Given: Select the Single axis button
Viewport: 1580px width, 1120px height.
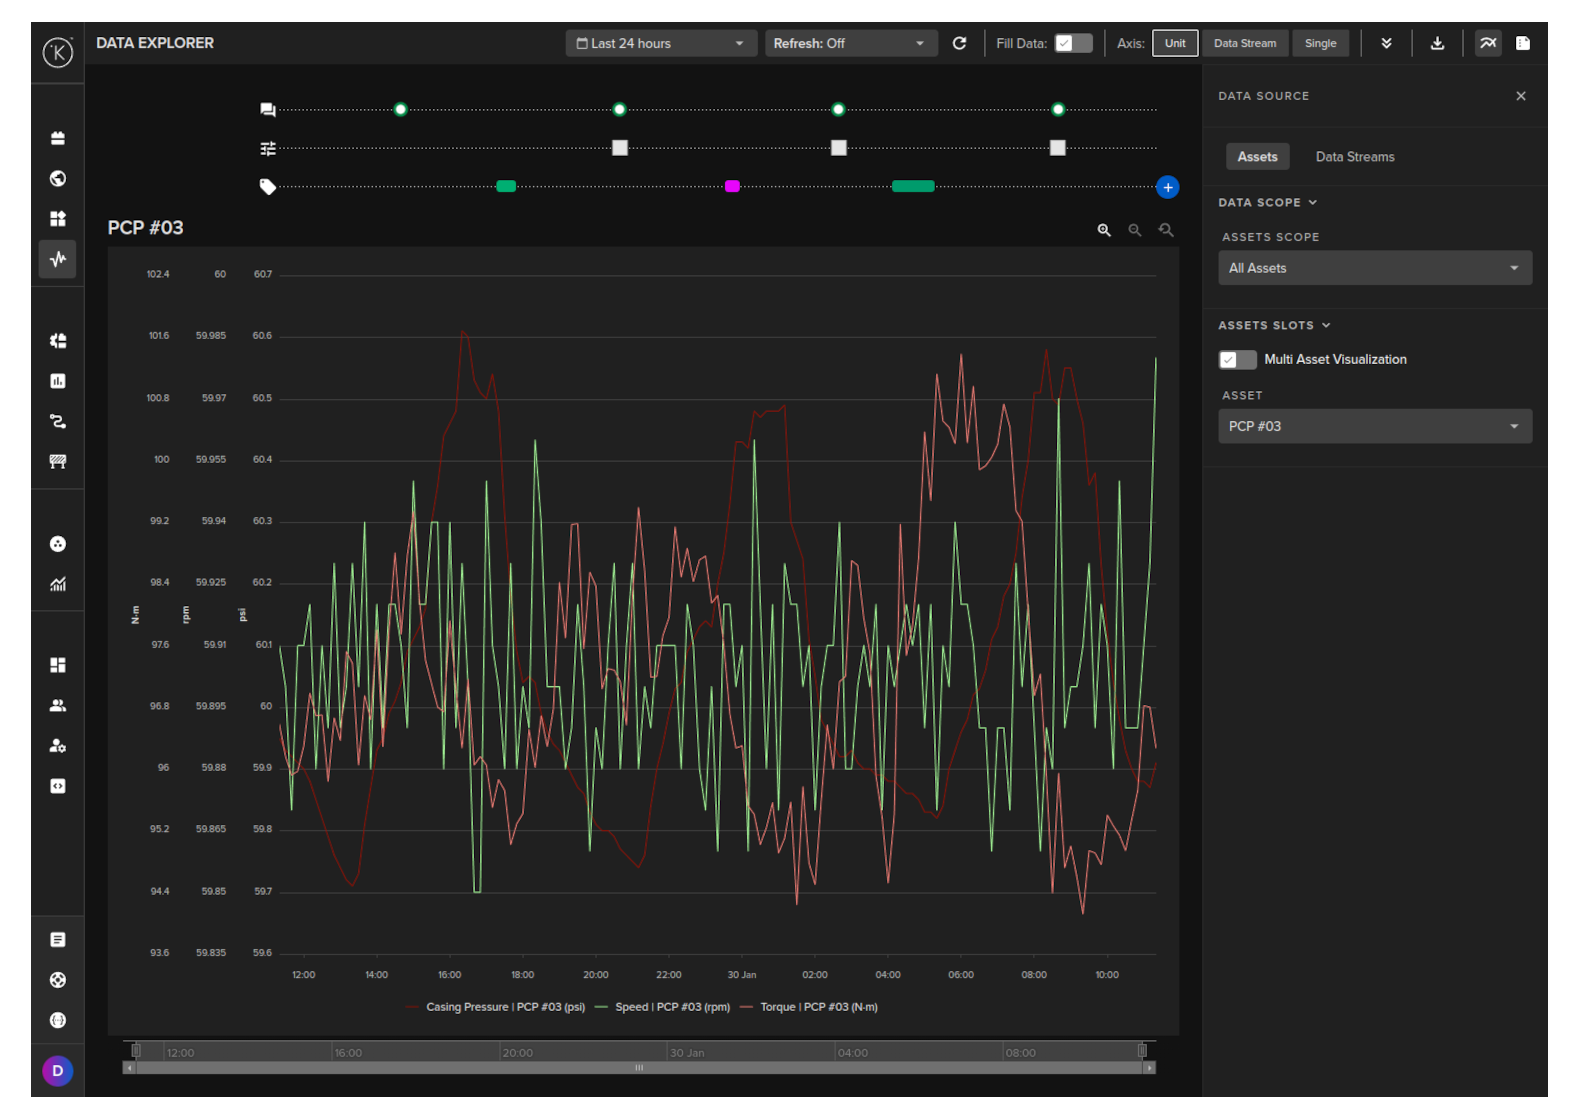Looking at the screenshot, I should point(1320,43).
